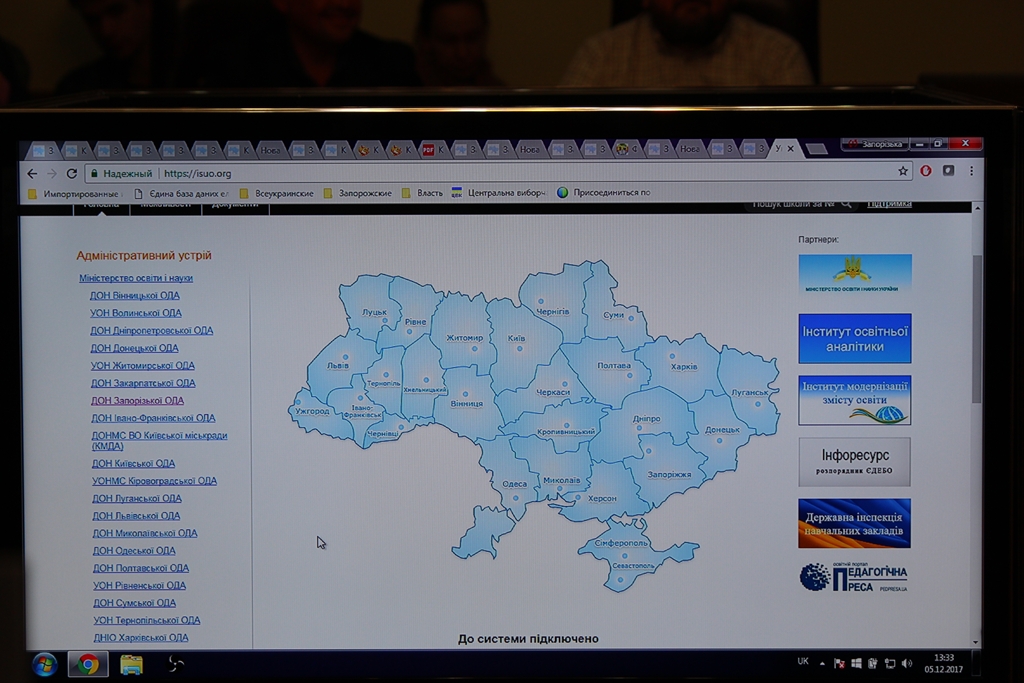
Task: Select the active tab labeled У
Action: [x=784, y=149]
